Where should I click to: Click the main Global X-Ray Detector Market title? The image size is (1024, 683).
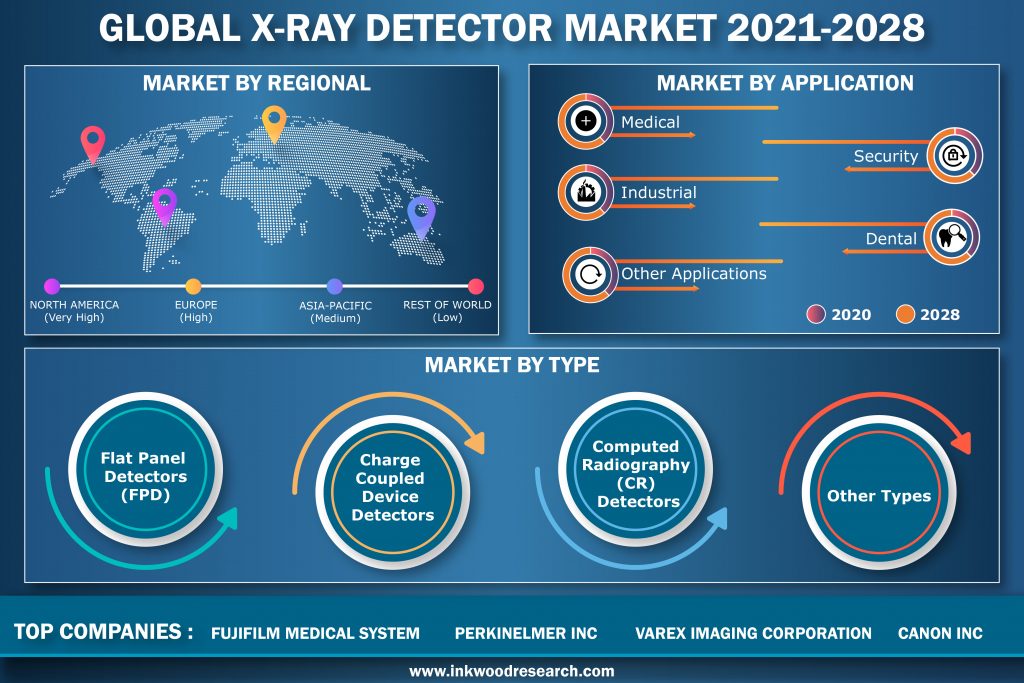point(511,28)
